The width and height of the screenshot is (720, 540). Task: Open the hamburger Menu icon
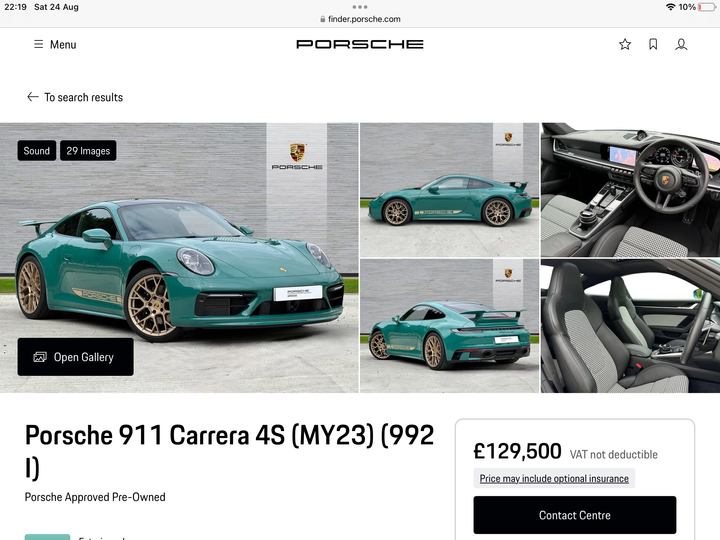pyautogui.click(x=39, y=44)
